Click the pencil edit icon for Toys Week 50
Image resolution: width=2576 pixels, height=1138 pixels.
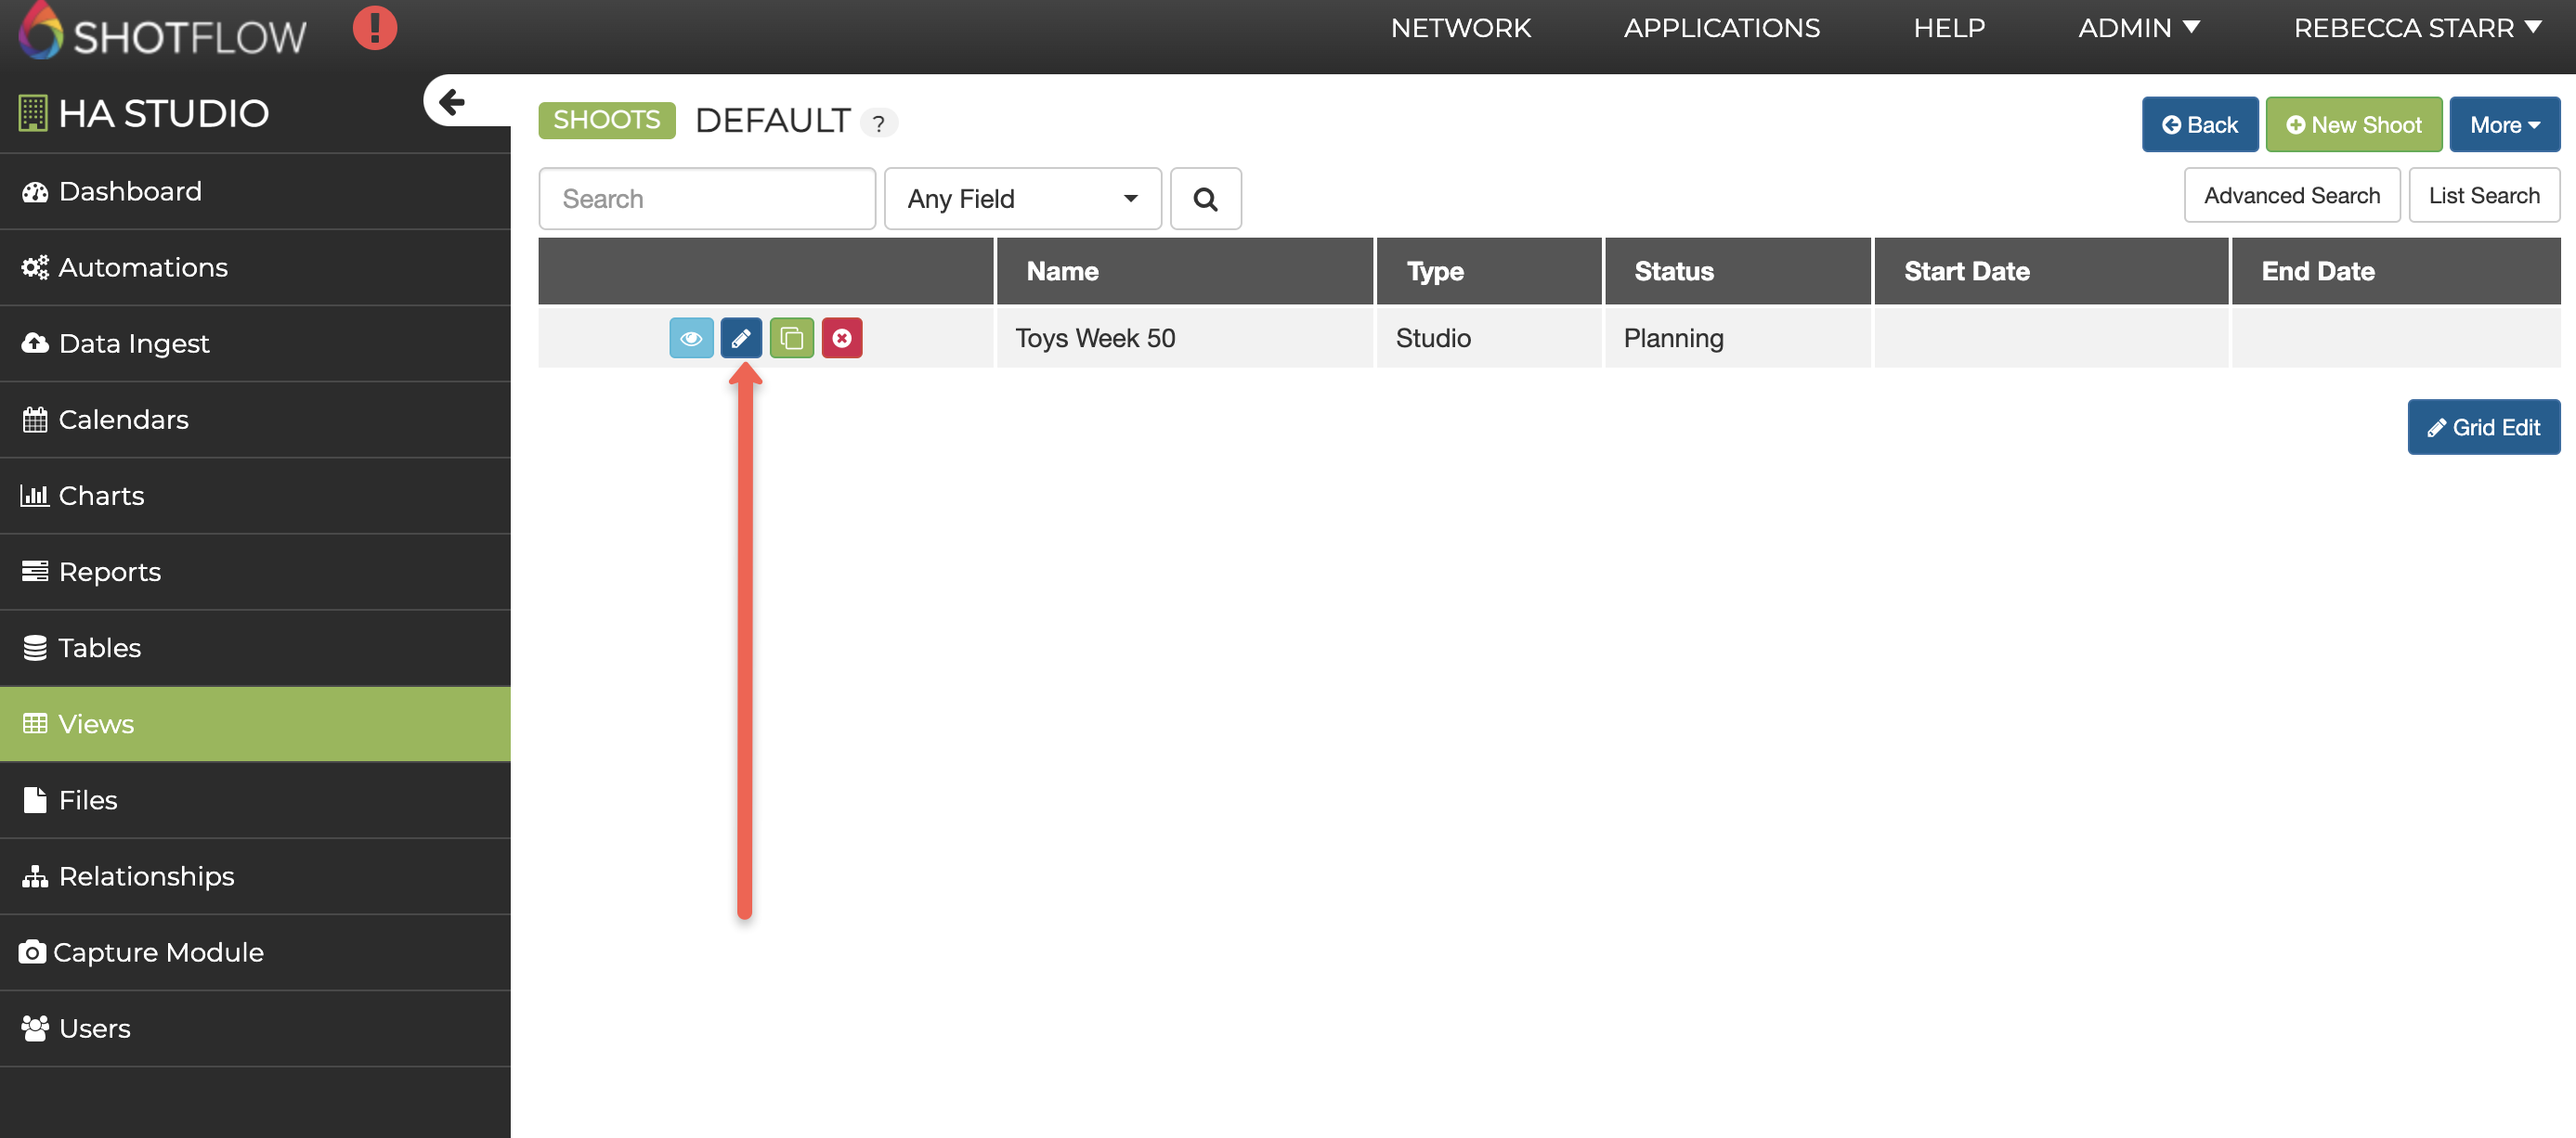coord(741,338)
